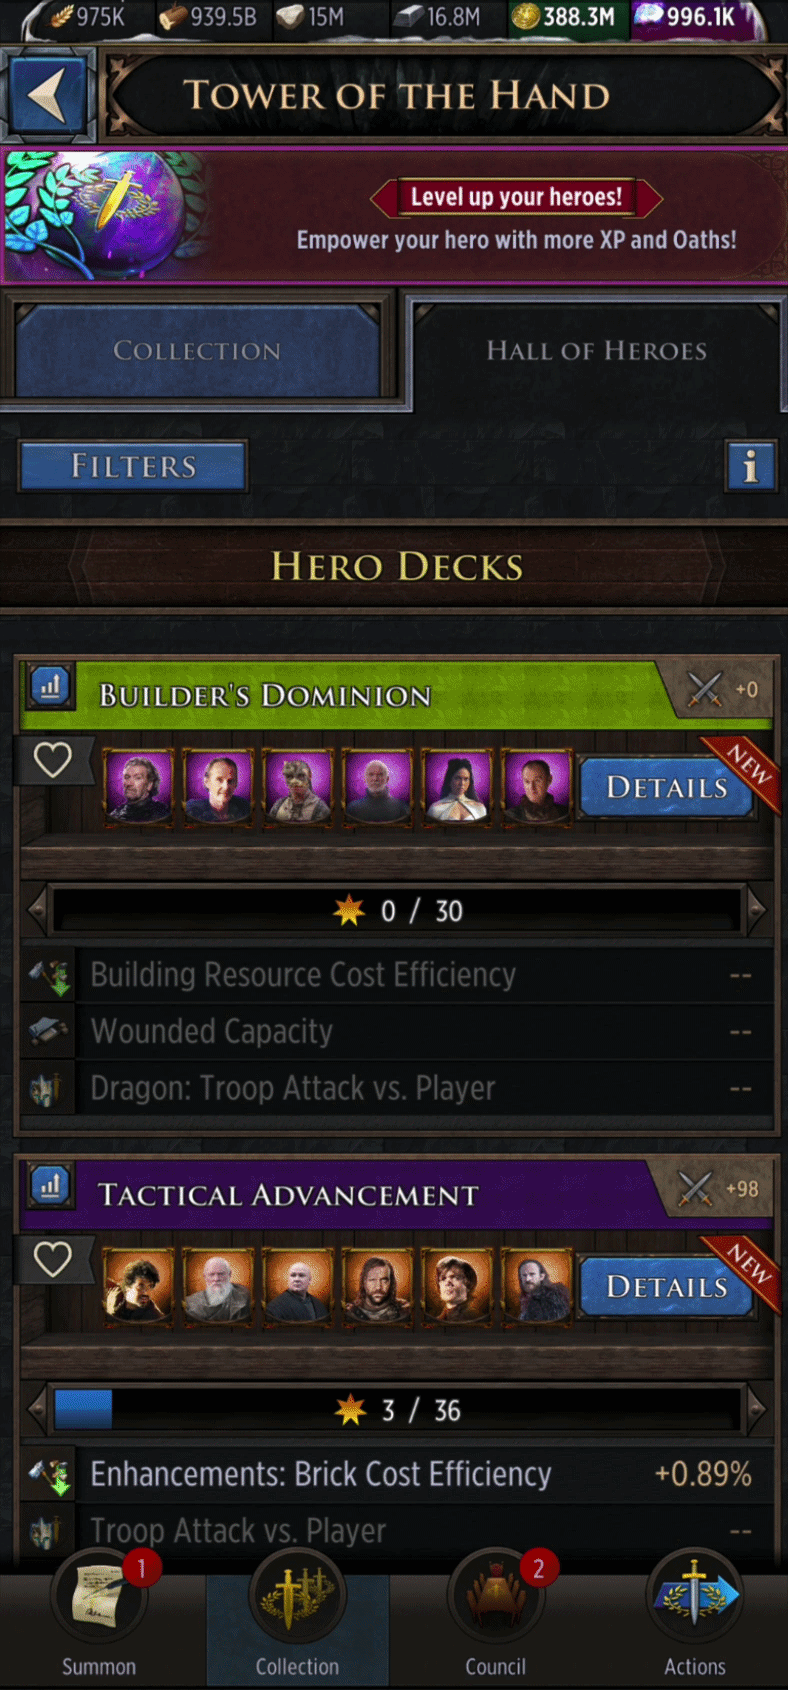
Task: Open Builder's Dominion stats chart icon
Action: (49, 687)
